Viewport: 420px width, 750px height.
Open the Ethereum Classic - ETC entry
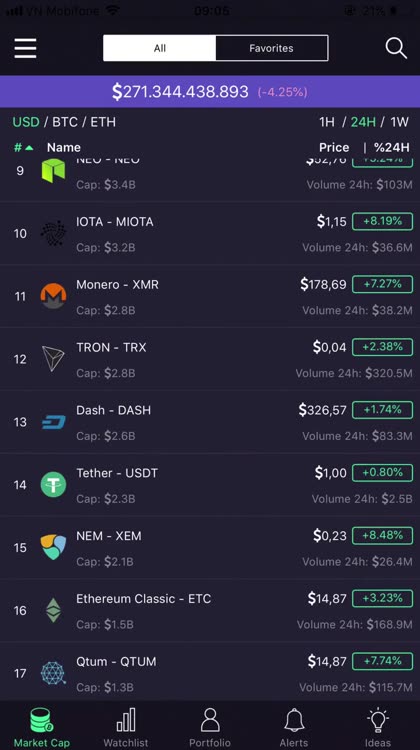(x=210, y=610)
